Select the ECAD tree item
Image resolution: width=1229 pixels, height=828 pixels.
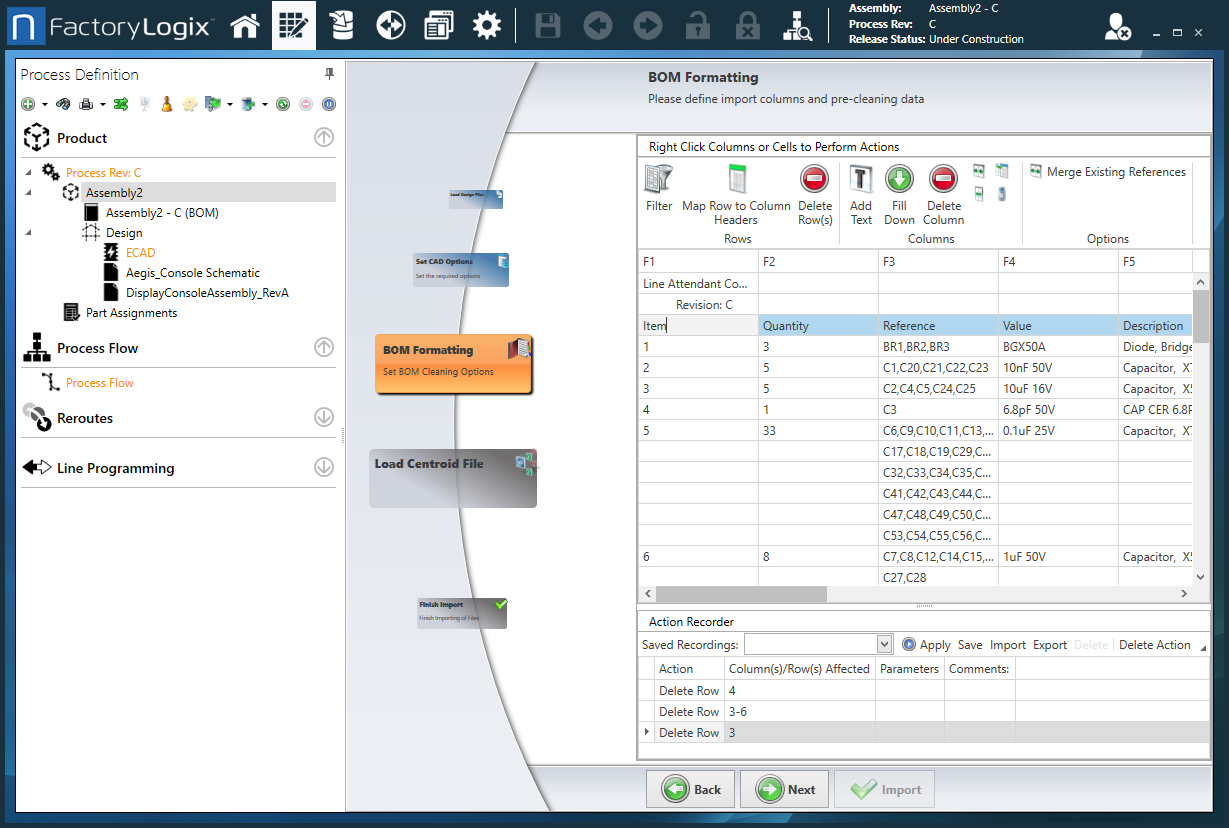[140, 253]
